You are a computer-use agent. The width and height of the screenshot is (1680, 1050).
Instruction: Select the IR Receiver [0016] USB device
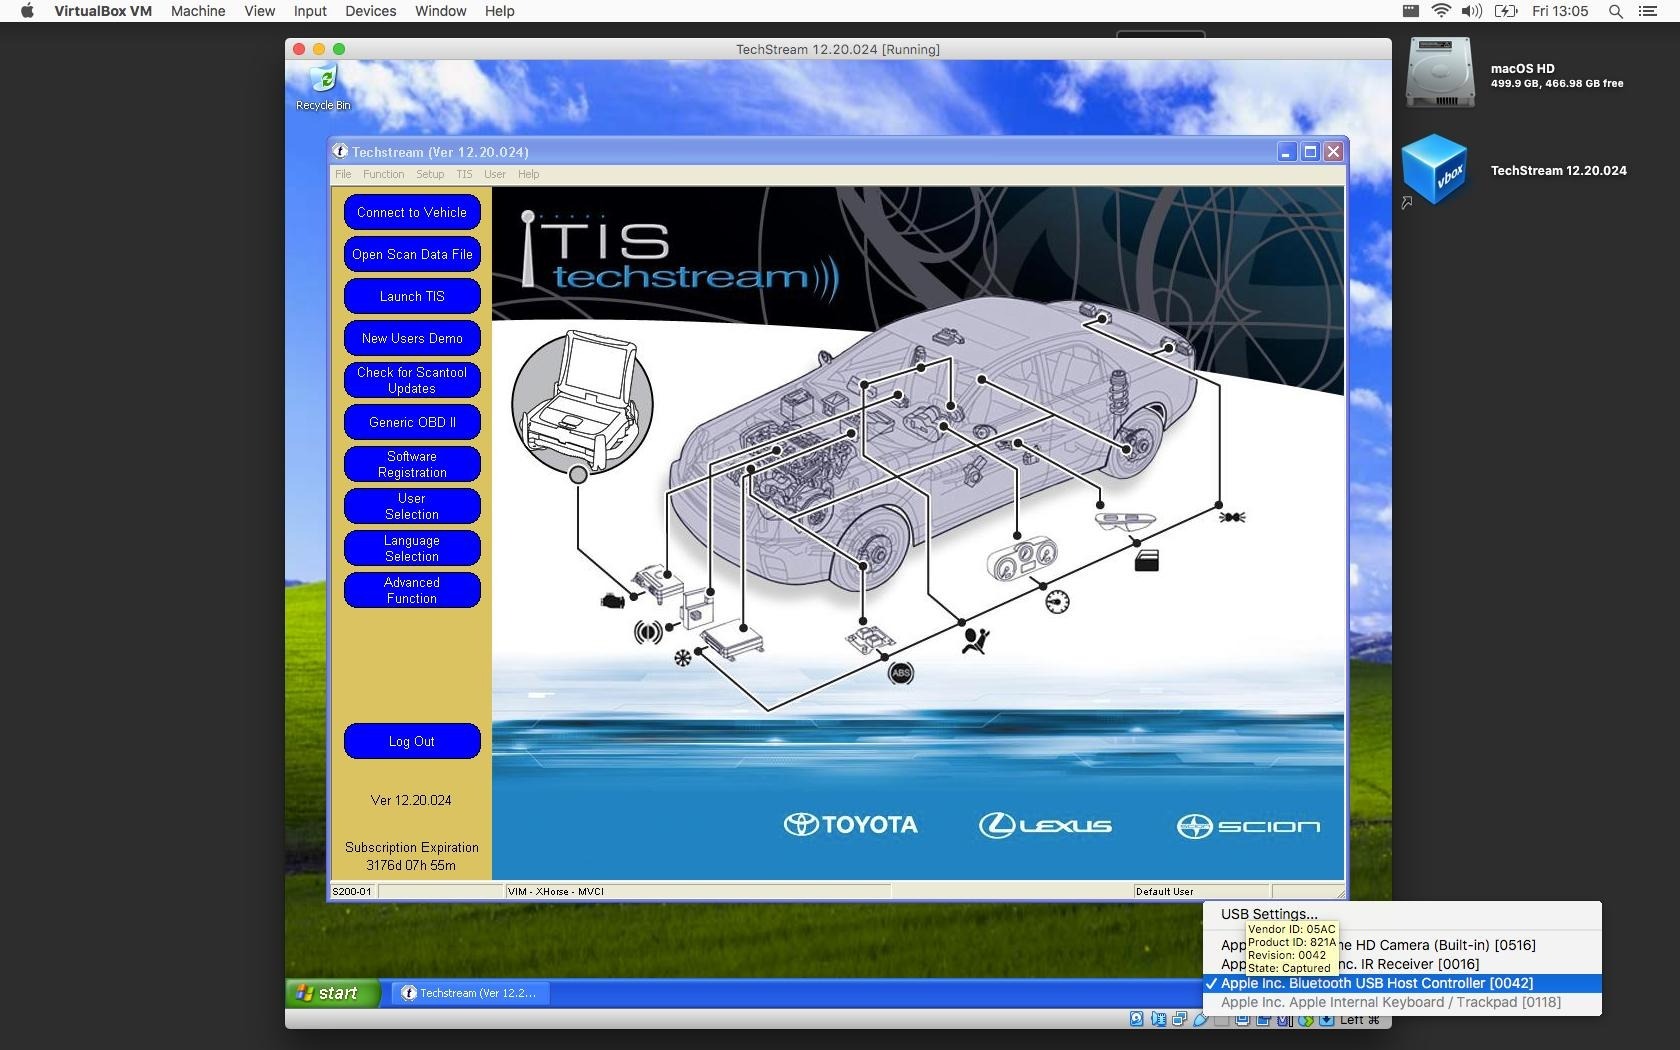point(1402,964)
